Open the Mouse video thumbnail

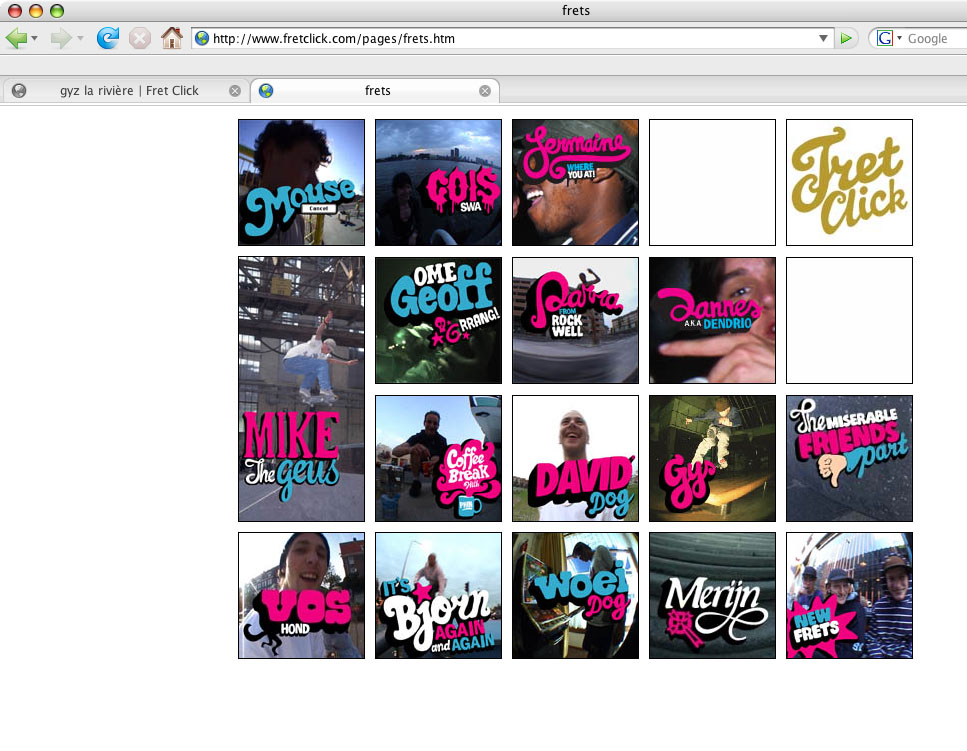pos(301,182)
